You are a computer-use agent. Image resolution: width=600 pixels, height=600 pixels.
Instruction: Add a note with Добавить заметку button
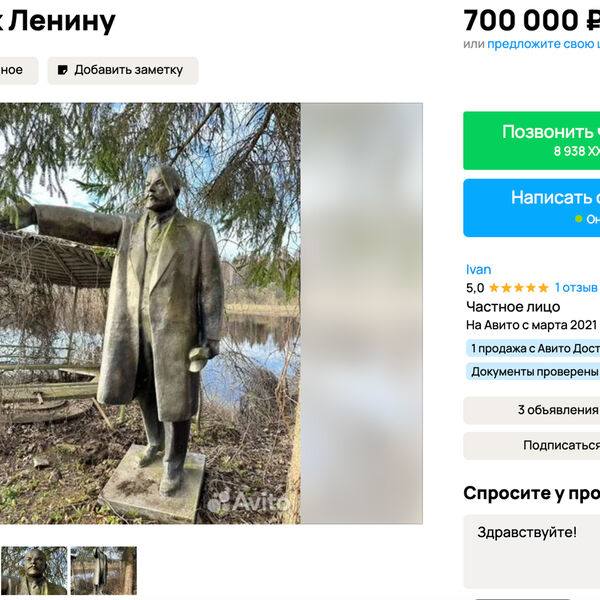123,70
